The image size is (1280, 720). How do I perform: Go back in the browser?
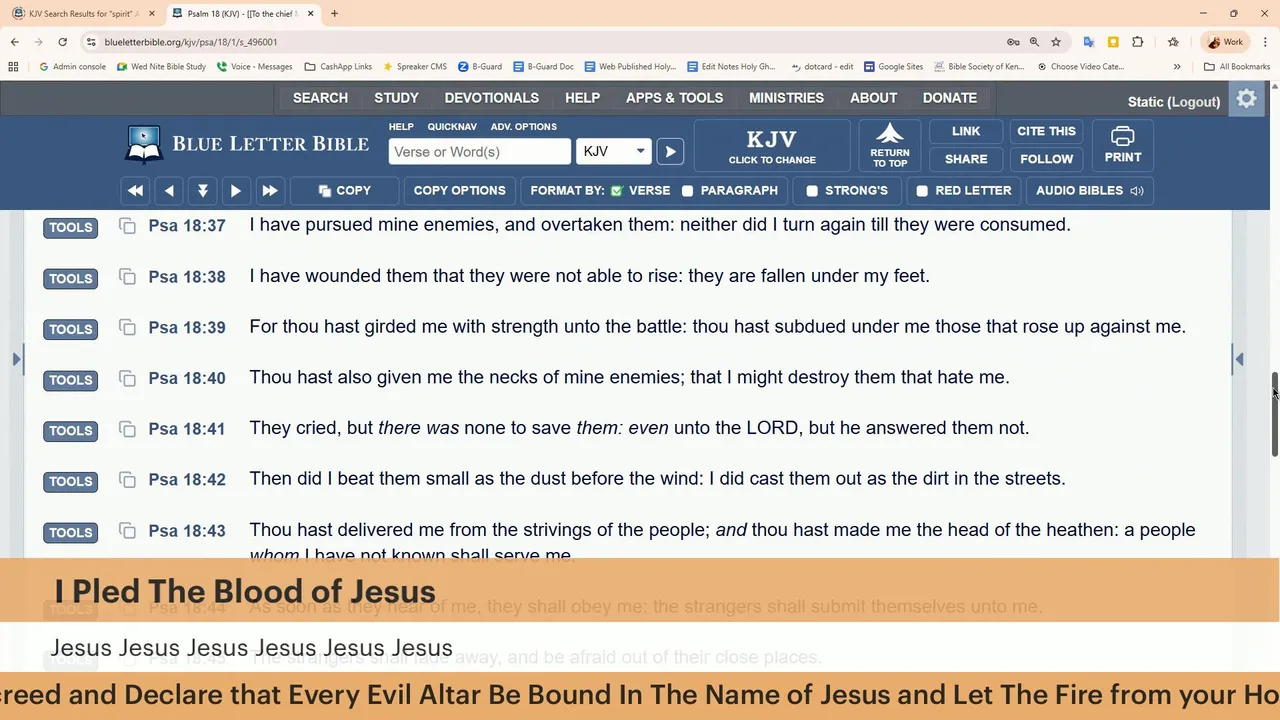14,42
